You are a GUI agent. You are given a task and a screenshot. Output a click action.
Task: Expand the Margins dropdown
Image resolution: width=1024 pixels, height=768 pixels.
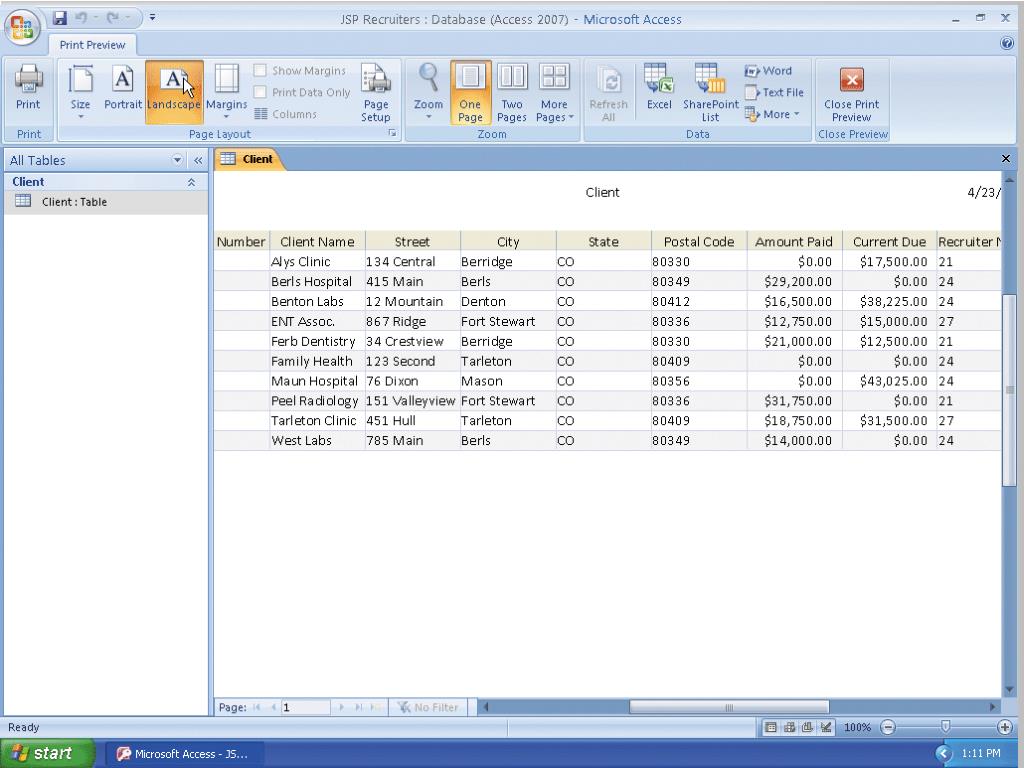(x=227, y=91)
